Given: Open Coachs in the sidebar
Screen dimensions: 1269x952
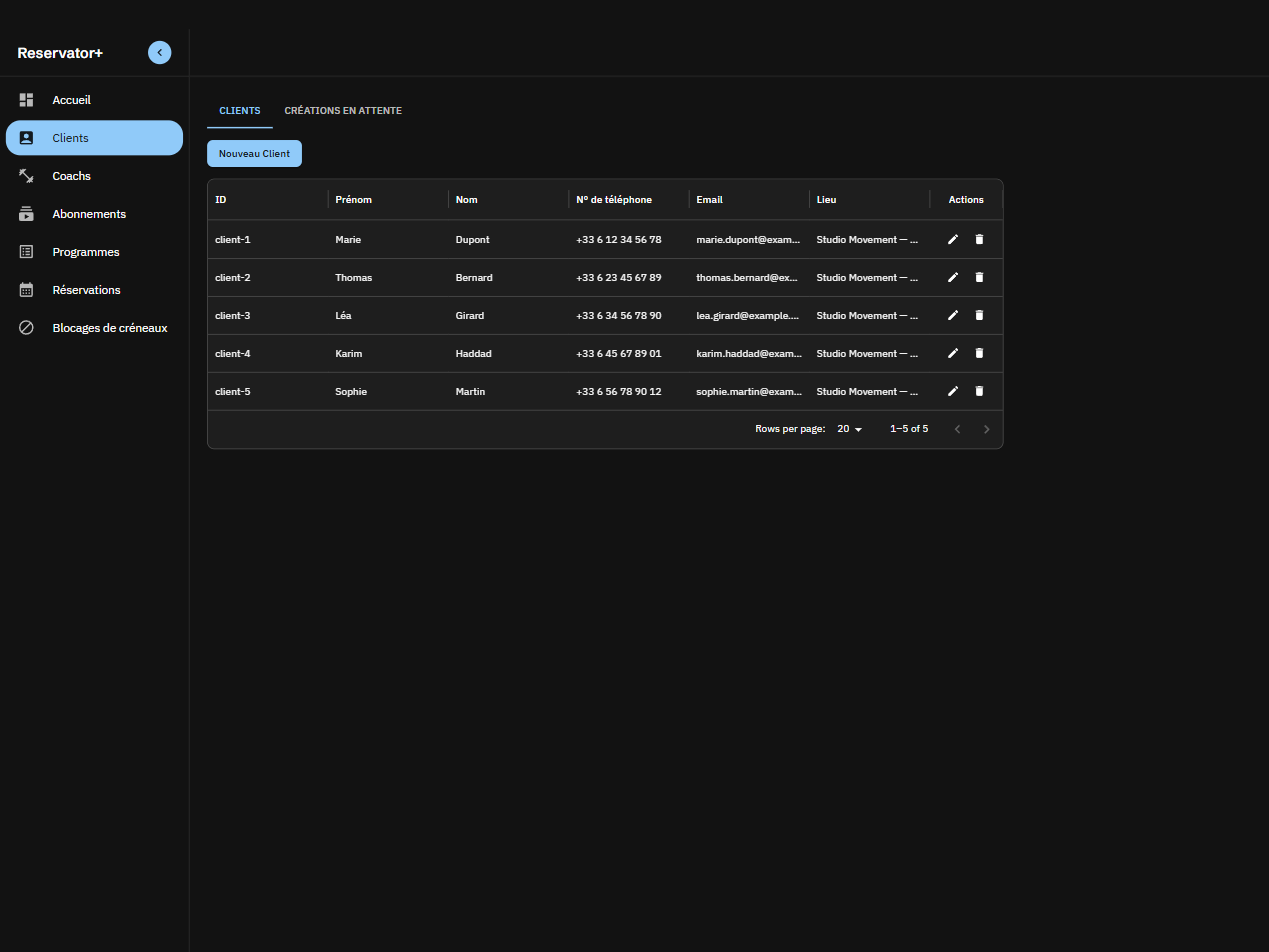Looking at the screenshot, I should tap(94, 176).
